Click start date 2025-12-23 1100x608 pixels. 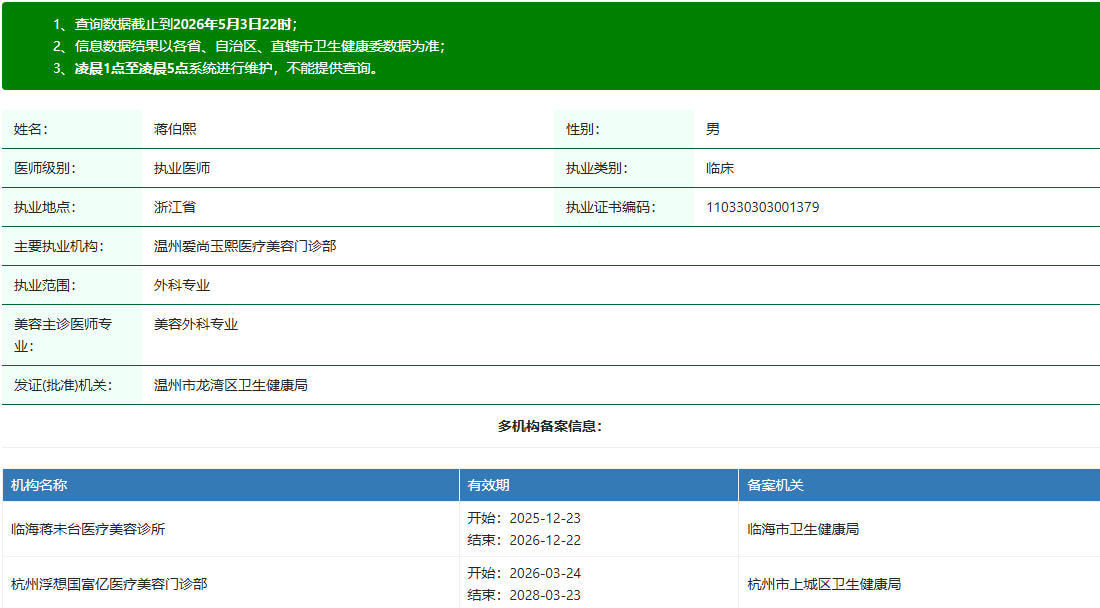click(545, 518)
